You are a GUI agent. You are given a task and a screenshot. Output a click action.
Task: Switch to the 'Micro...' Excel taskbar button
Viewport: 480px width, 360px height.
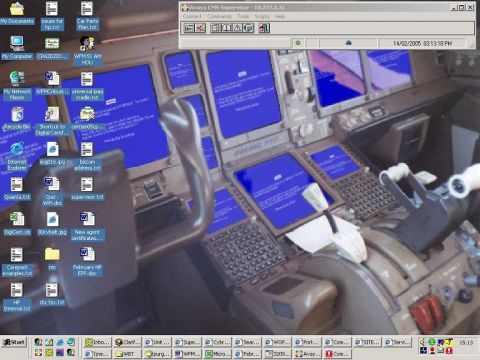pyautogui.click(x=217, y=354)
